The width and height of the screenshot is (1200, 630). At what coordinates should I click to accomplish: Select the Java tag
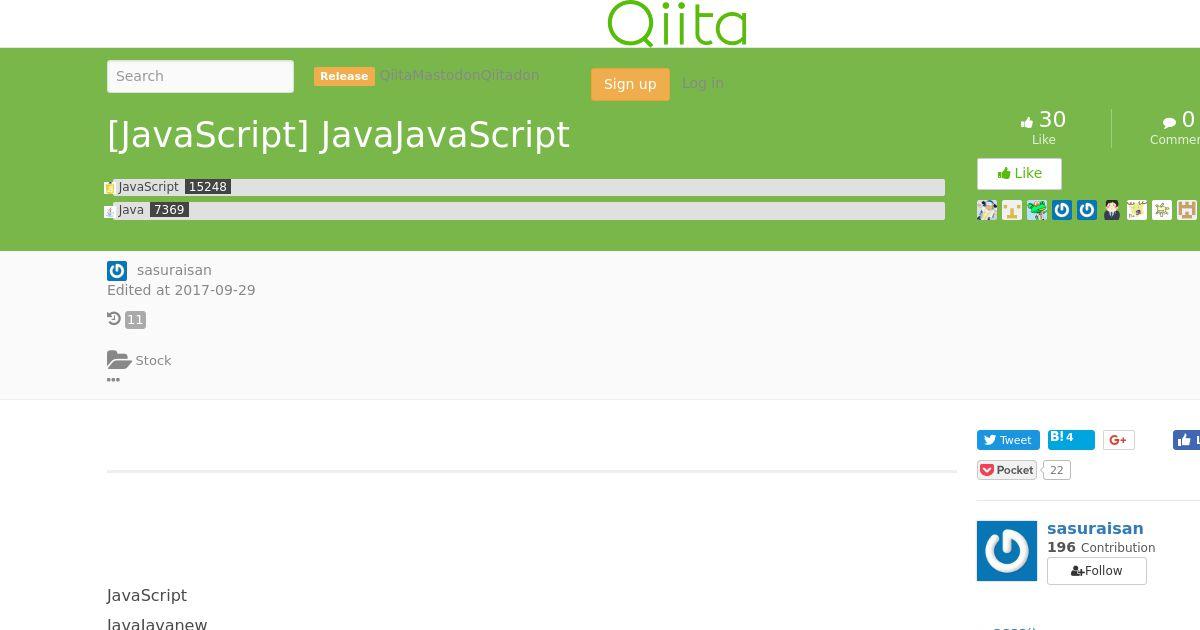(131, 210)
